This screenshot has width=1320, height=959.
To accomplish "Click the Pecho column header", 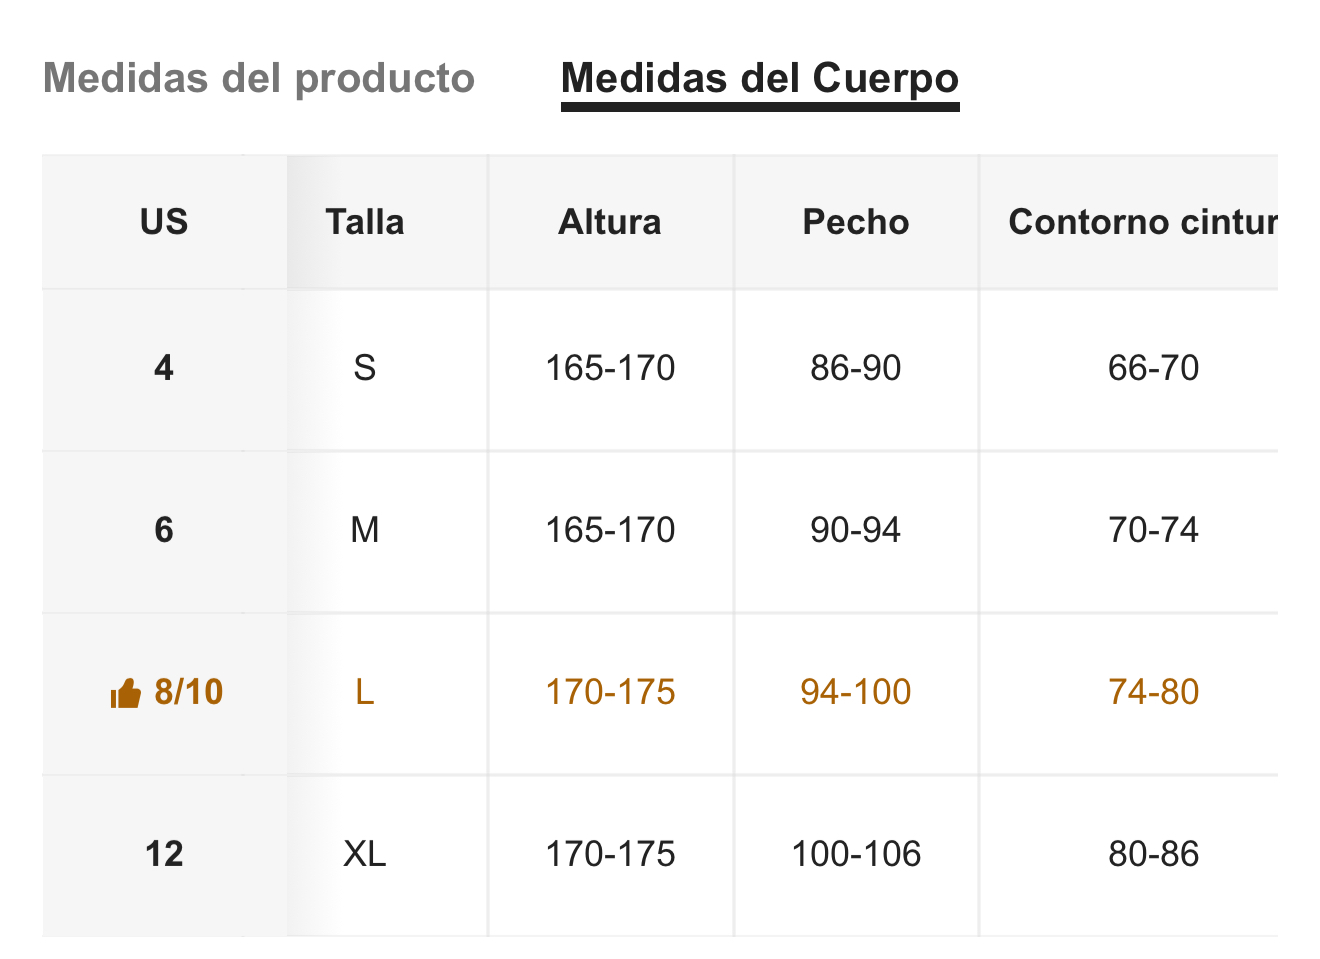I will coord(856,222).
